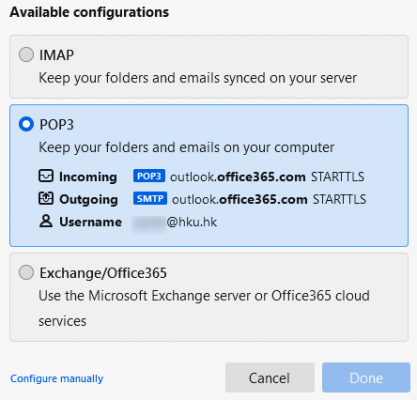
Task: Click the blue POP3 protocol badge
Action: pyautogui.click(x=149, y=176)
